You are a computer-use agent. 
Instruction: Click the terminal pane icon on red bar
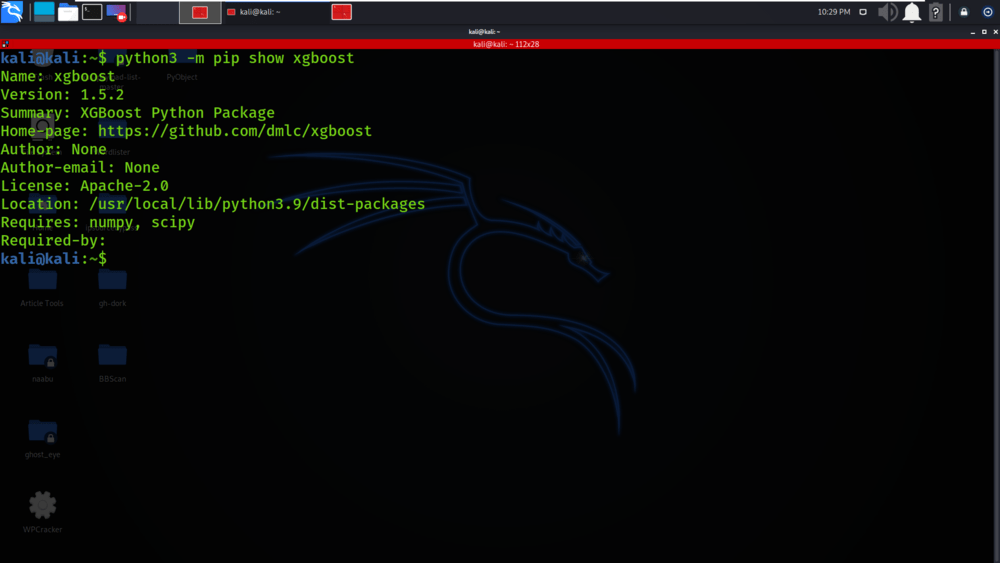click(5, 44)
